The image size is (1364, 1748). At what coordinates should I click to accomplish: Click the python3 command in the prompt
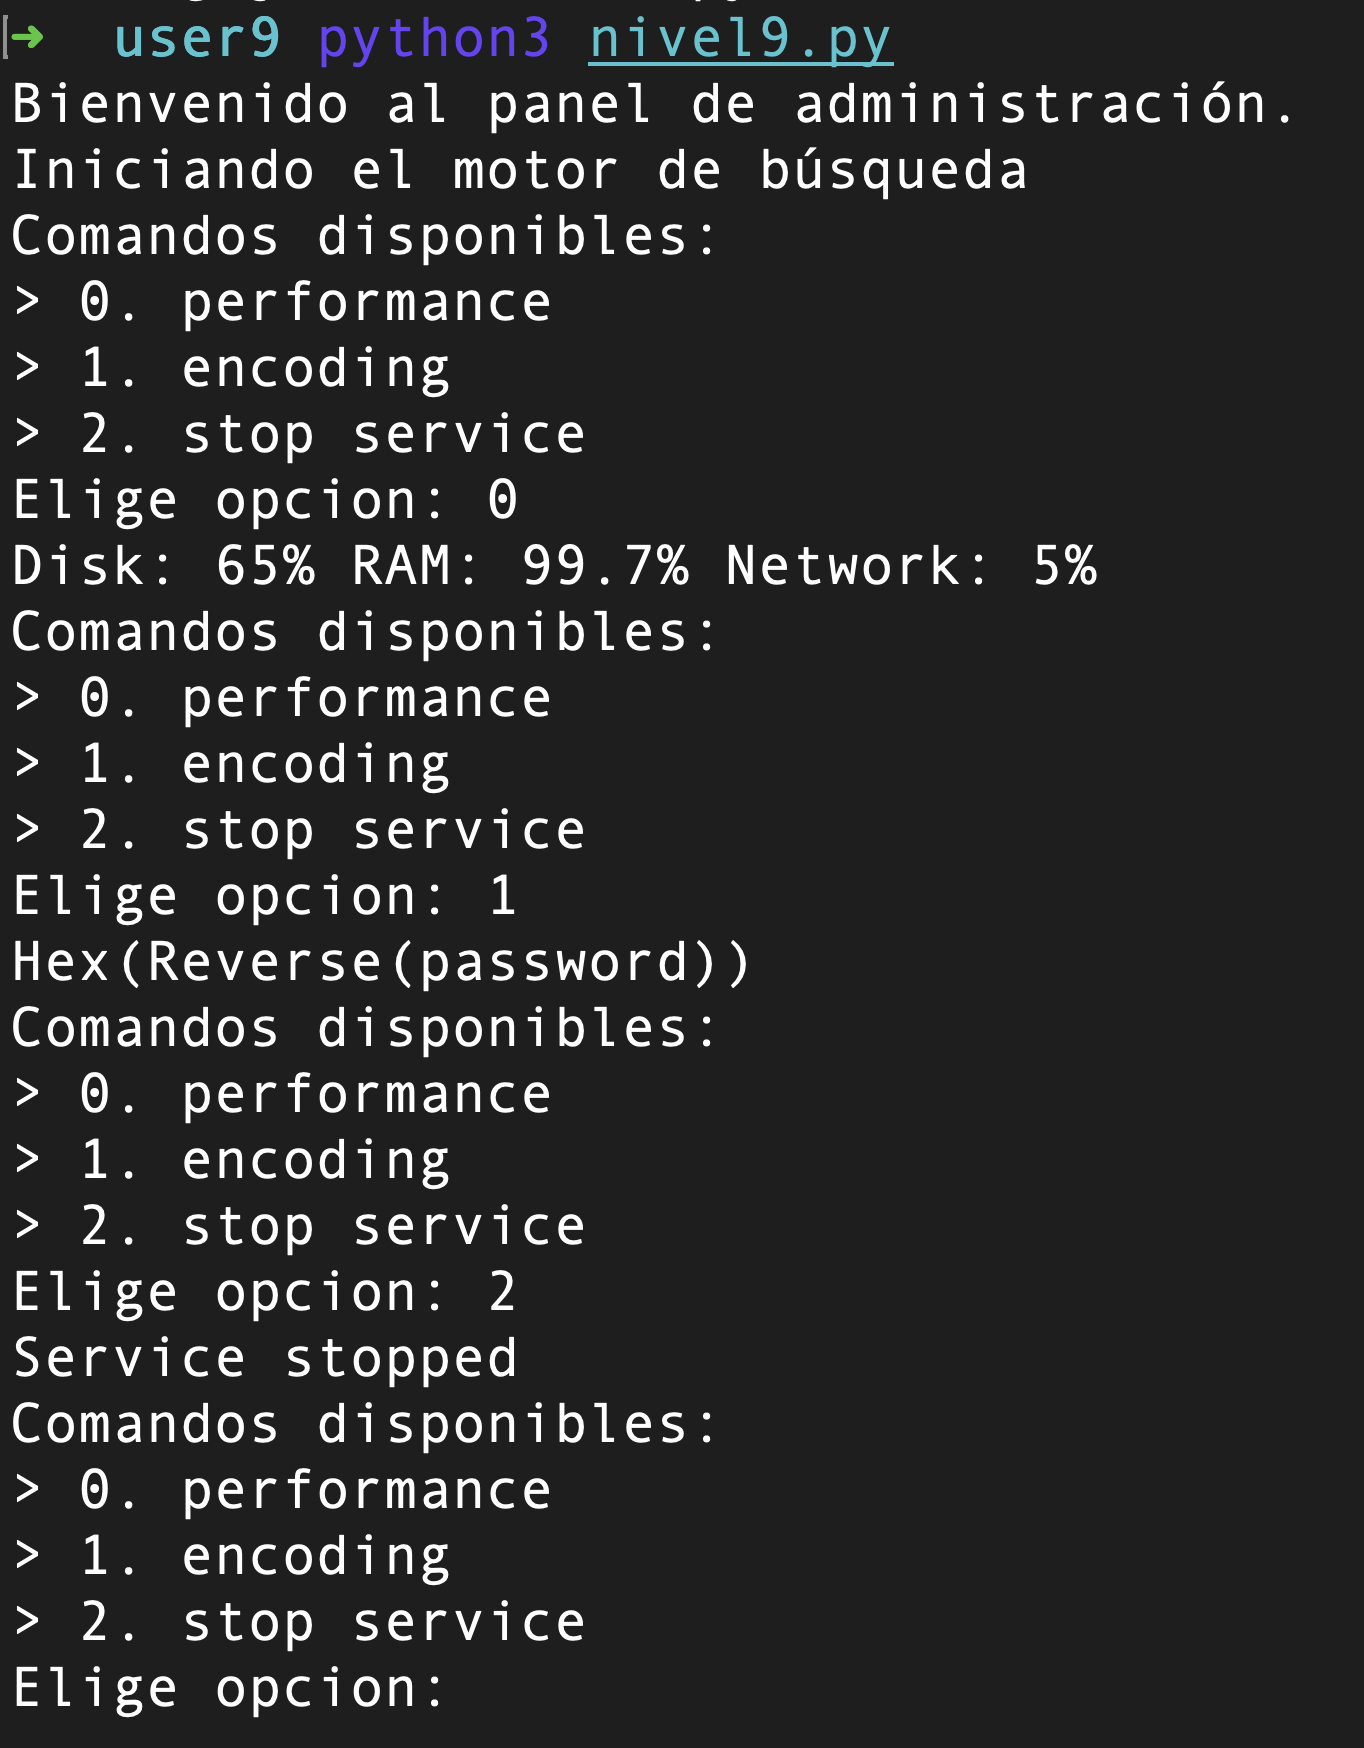coord(434,40)
